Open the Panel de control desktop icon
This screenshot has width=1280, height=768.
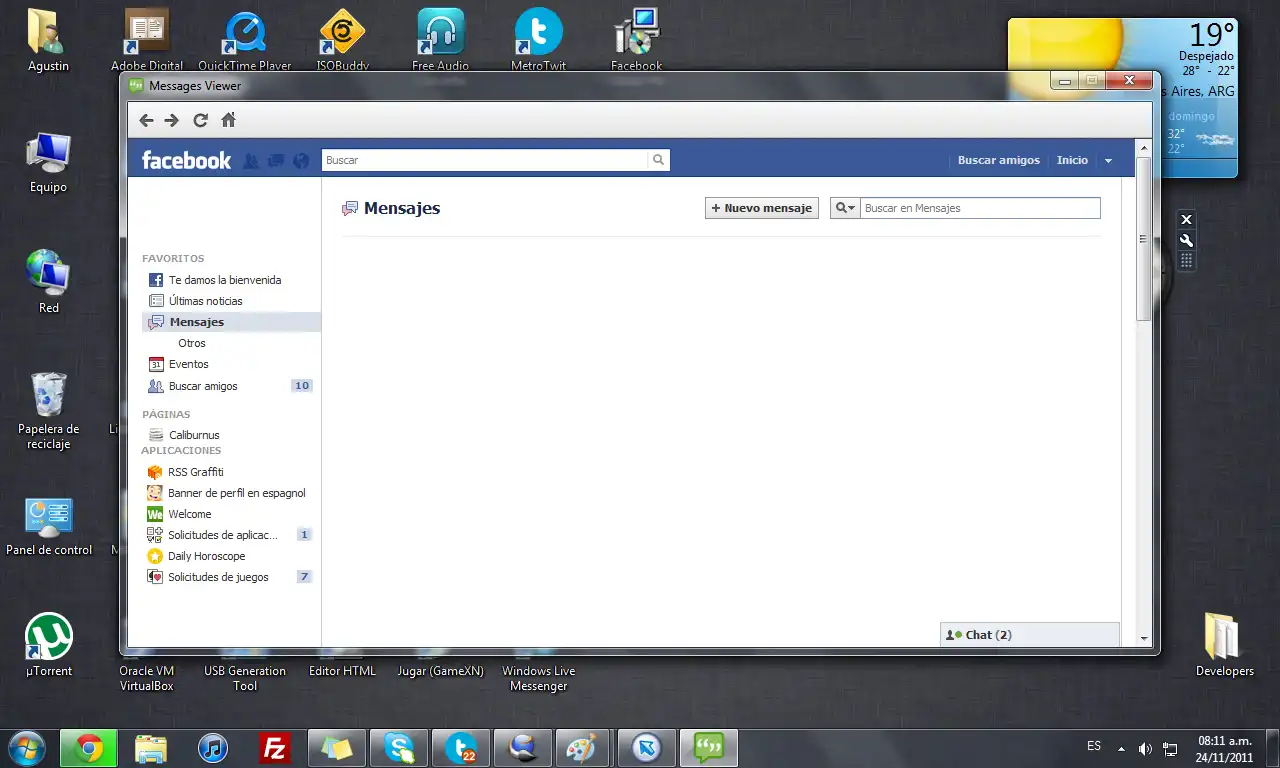[x=49, y=527]
